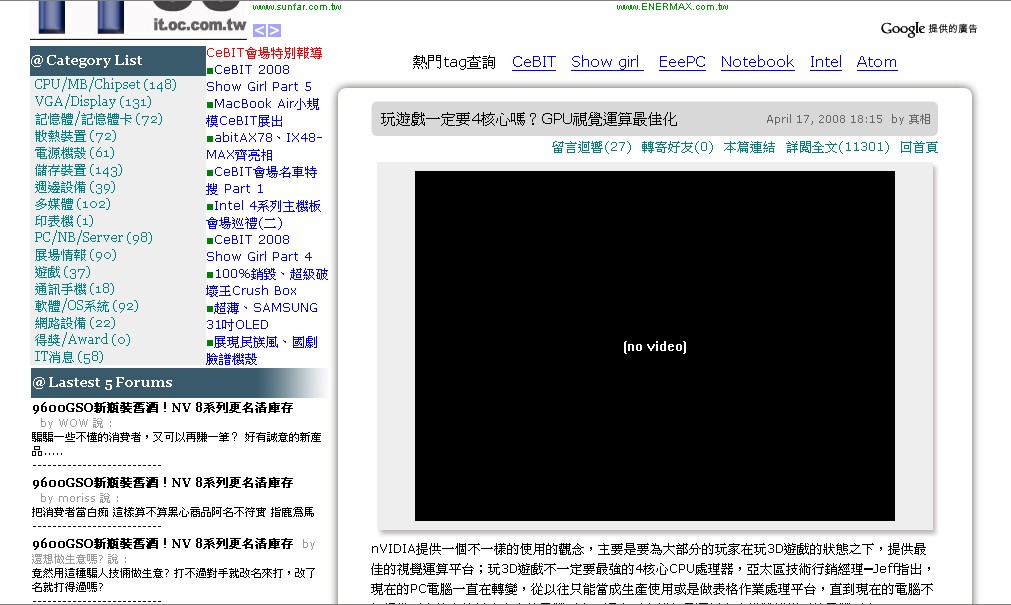View 留言迴響 (27) comments
Image resolution: width=1011 pixels, height=605 pixels.
(591, 147)
